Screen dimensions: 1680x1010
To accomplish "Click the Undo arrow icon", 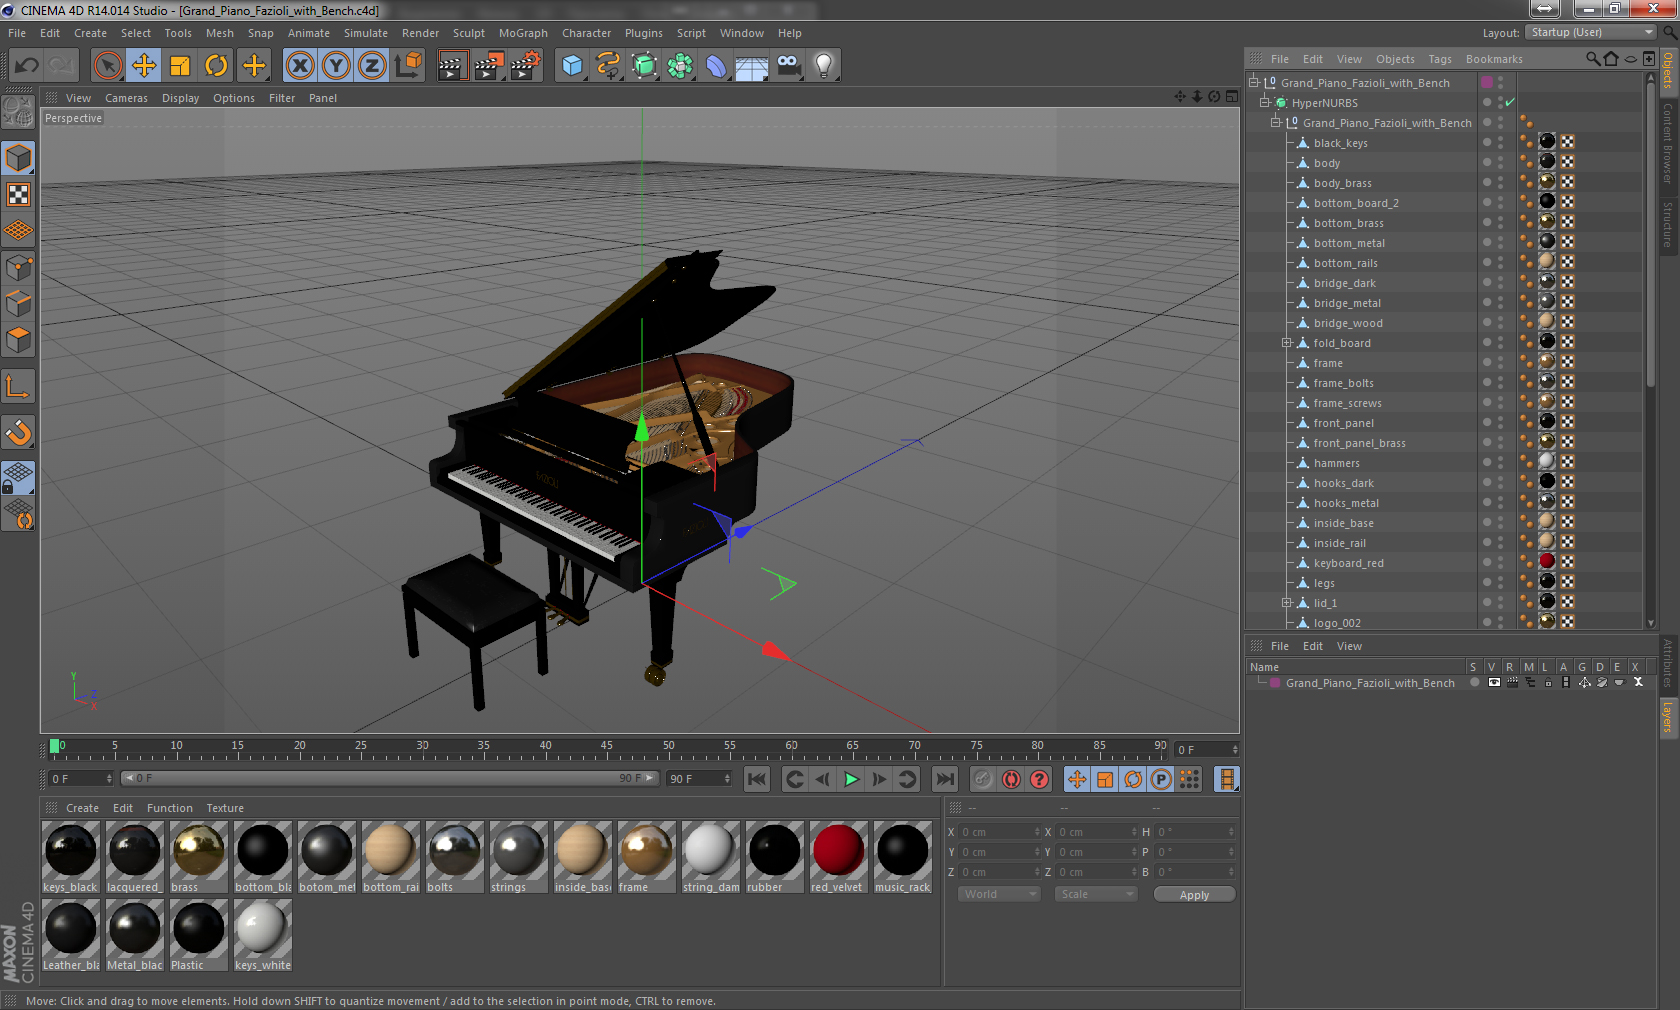I will click(x=27, y=66).
